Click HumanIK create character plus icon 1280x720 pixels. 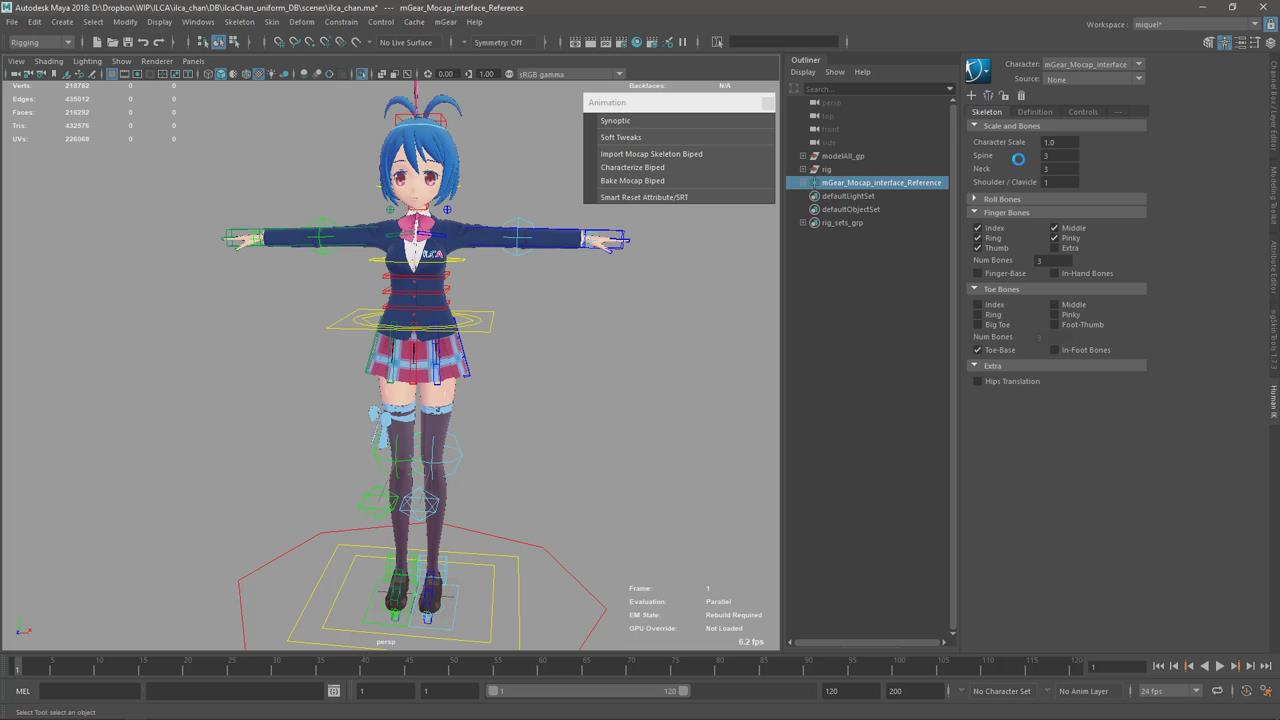pos(971,96)
